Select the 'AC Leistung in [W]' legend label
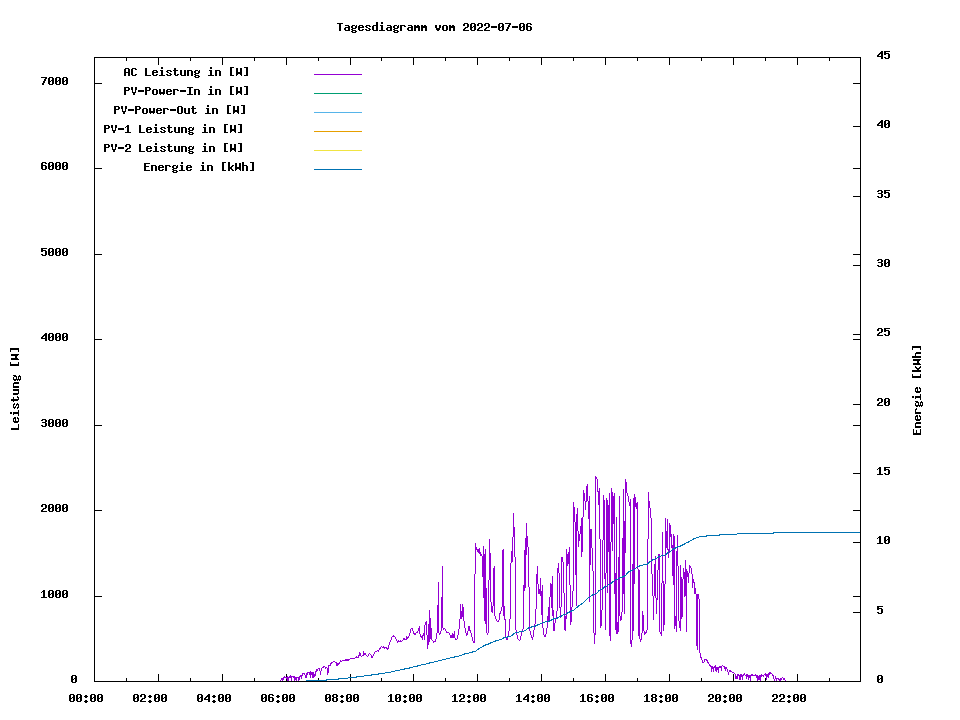960x720 pixels. (186, 72)
